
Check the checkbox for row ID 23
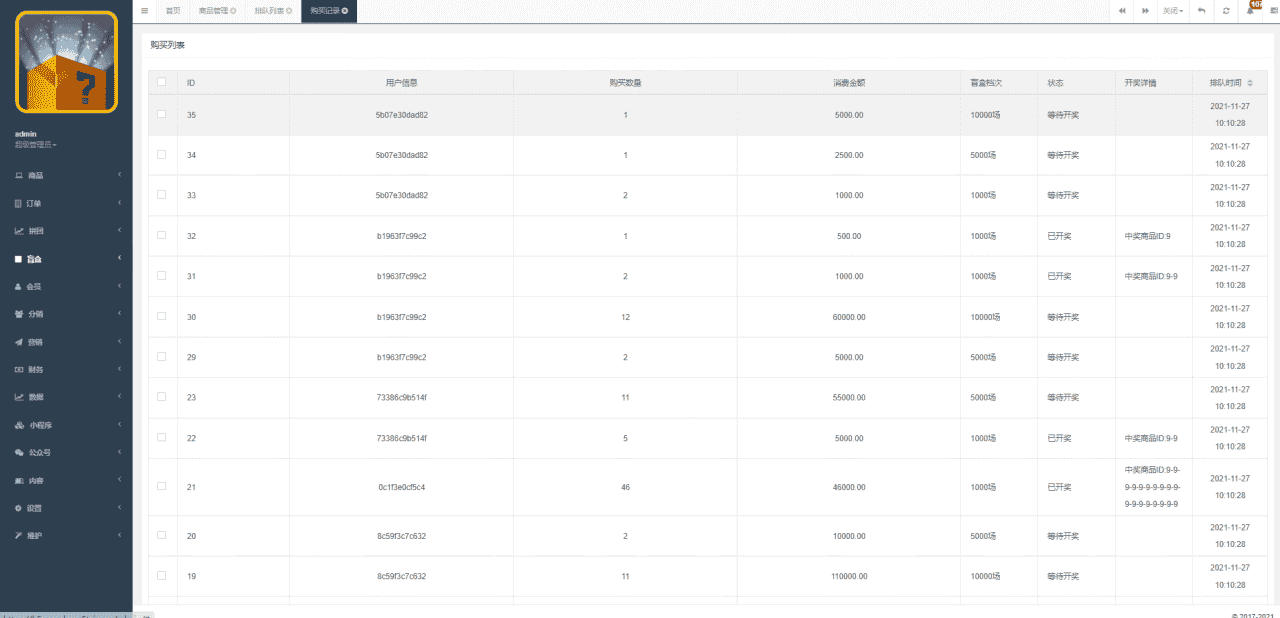coord(162,397)
